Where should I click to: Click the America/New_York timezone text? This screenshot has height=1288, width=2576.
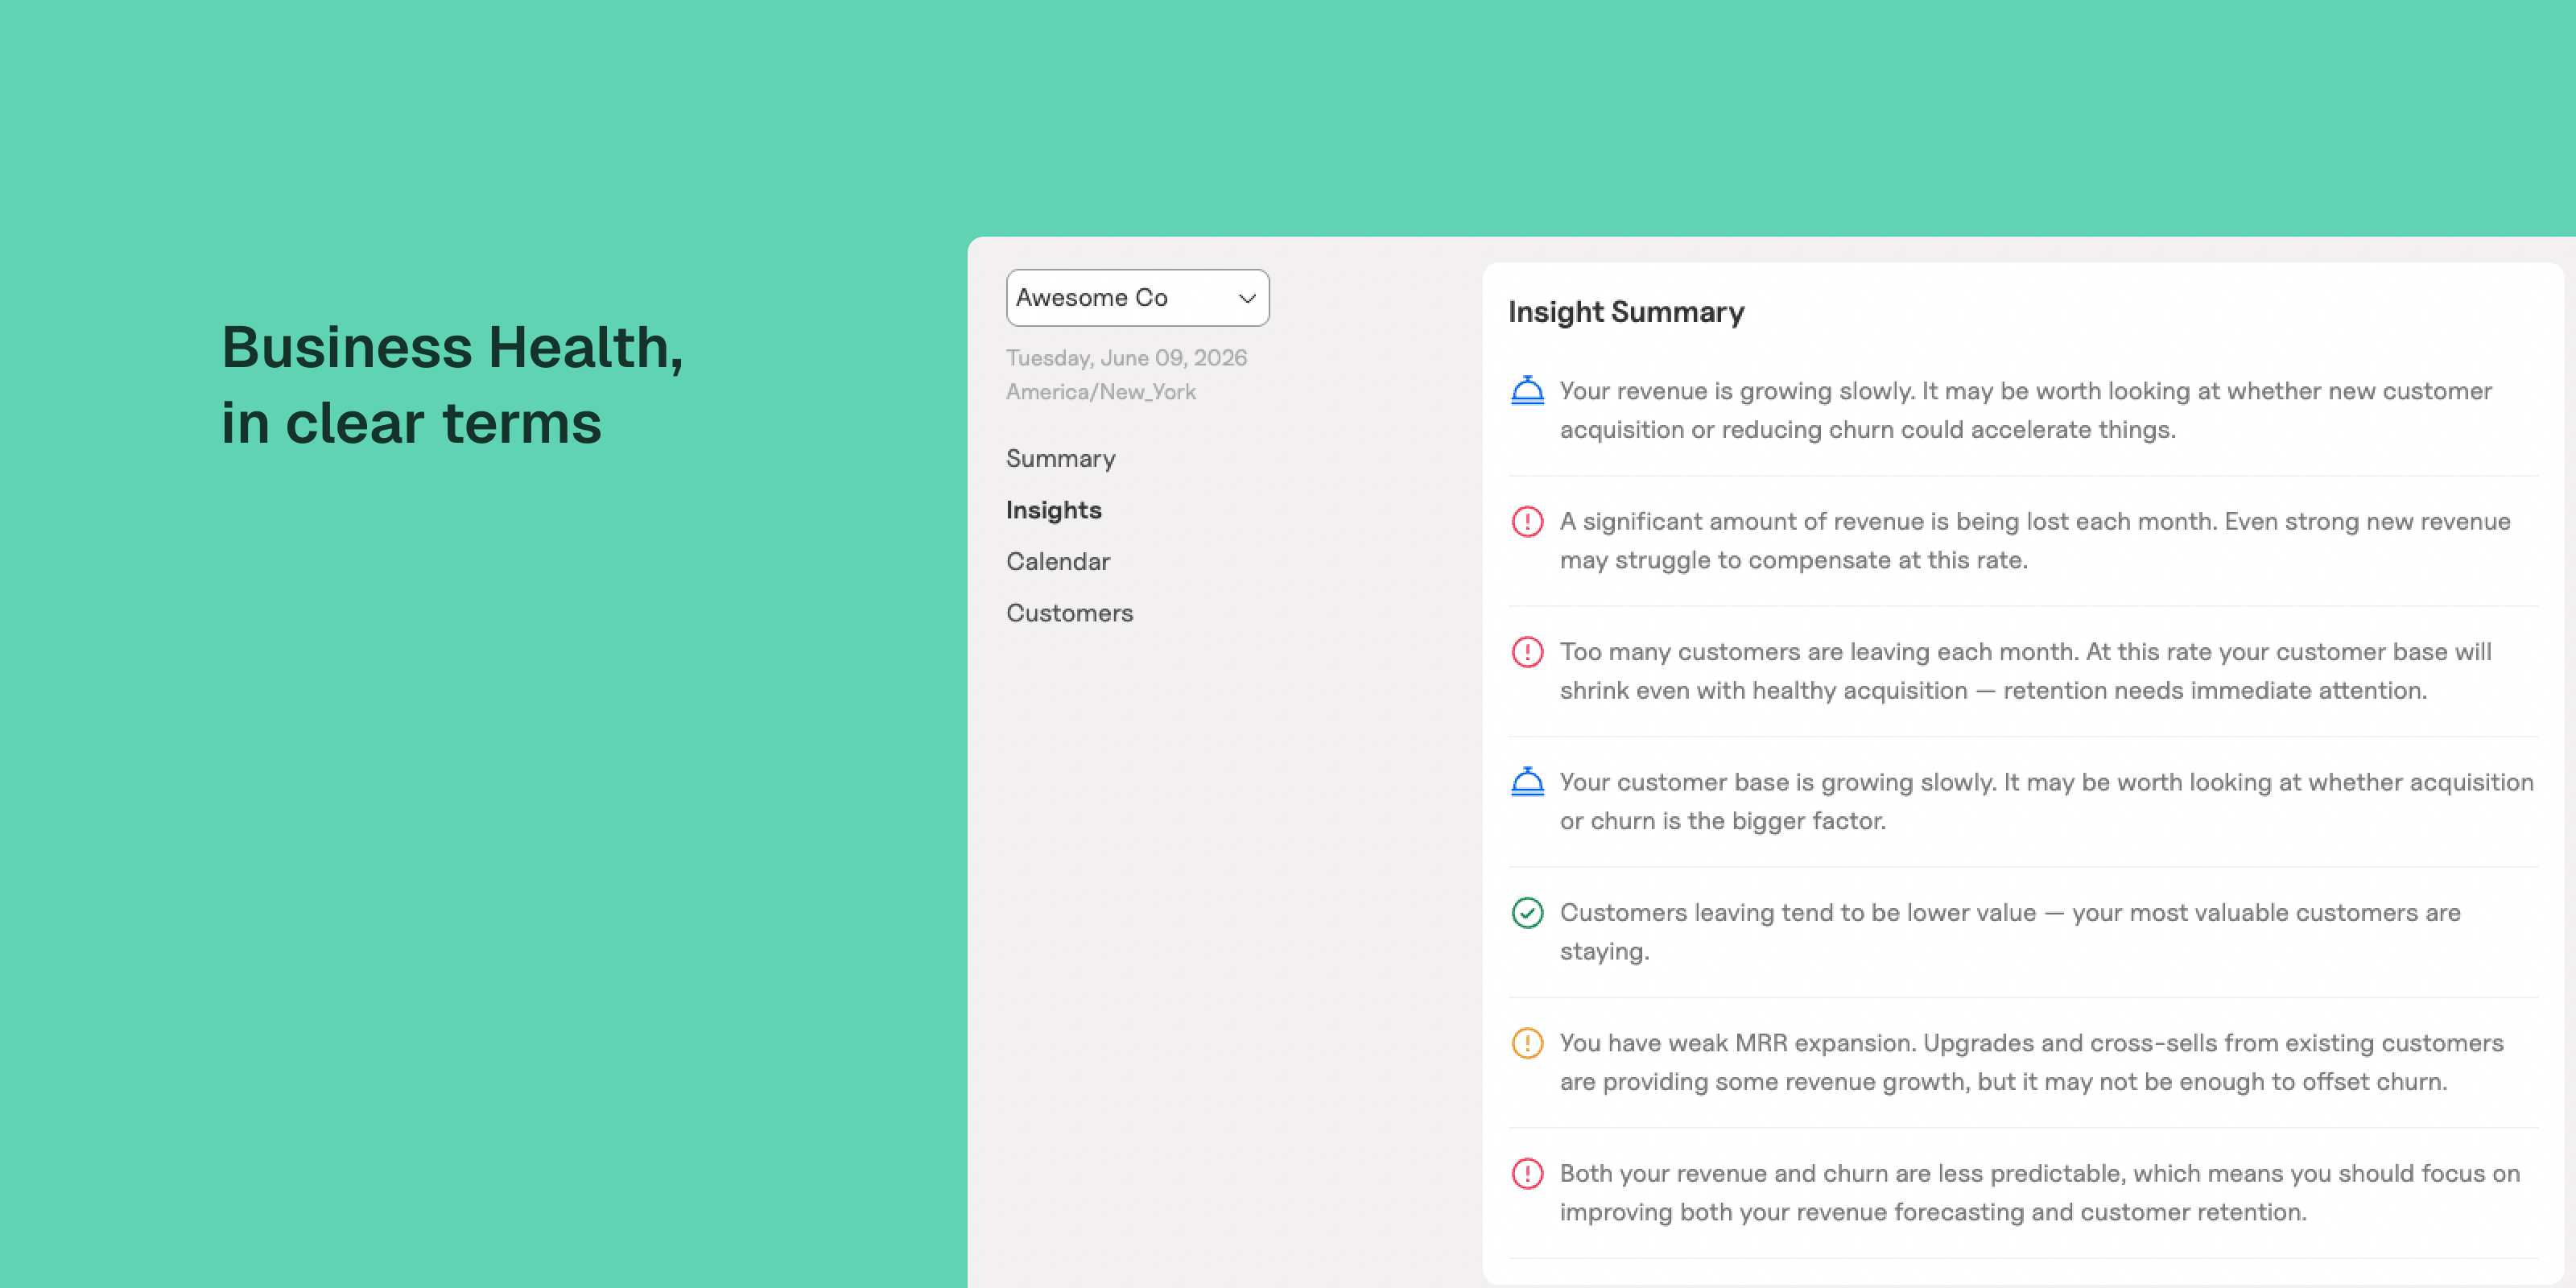point(1100,392)
